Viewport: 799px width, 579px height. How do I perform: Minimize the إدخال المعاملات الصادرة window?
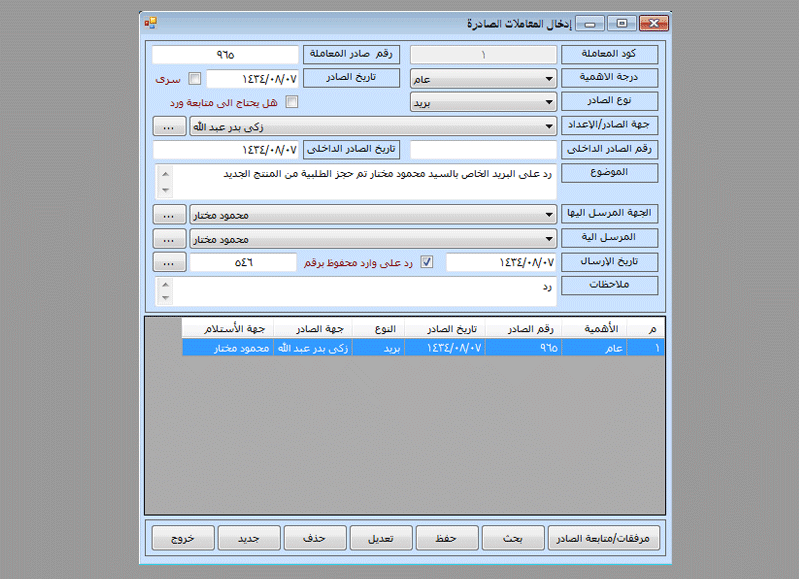coord(590,24)
